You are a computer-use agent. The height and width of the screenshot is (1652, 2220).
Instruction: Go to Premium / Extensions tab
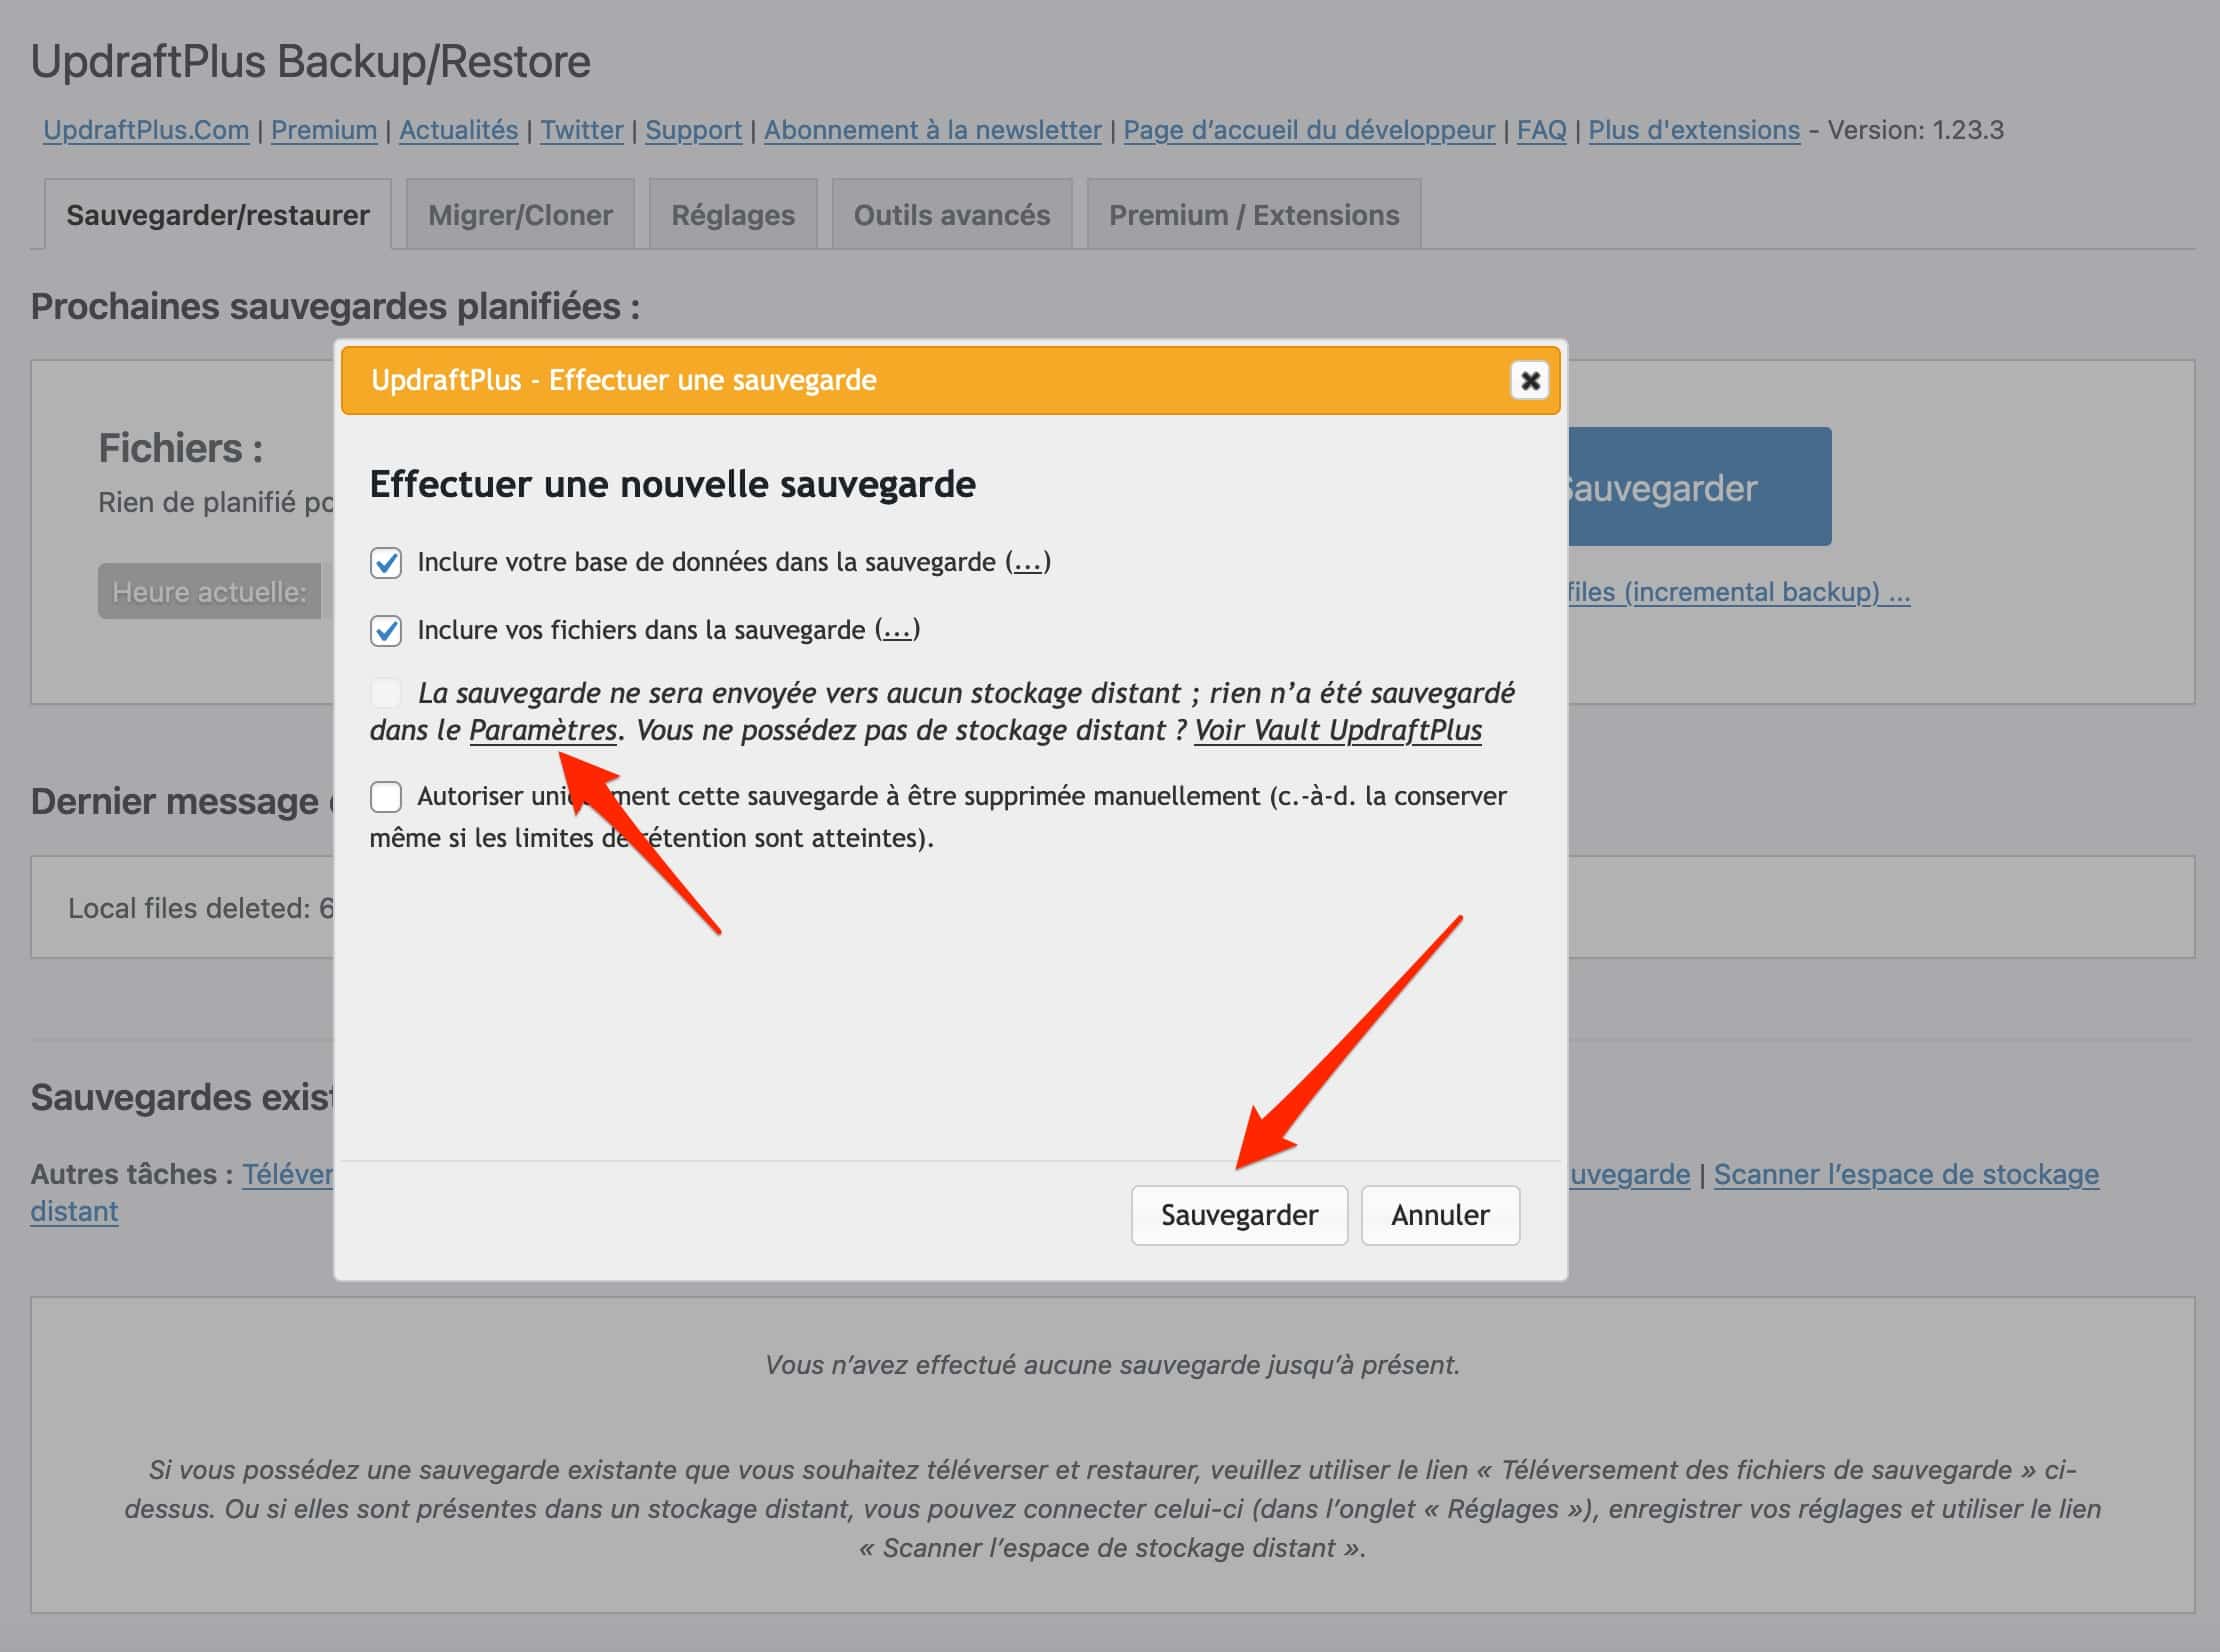[1254, 215]
